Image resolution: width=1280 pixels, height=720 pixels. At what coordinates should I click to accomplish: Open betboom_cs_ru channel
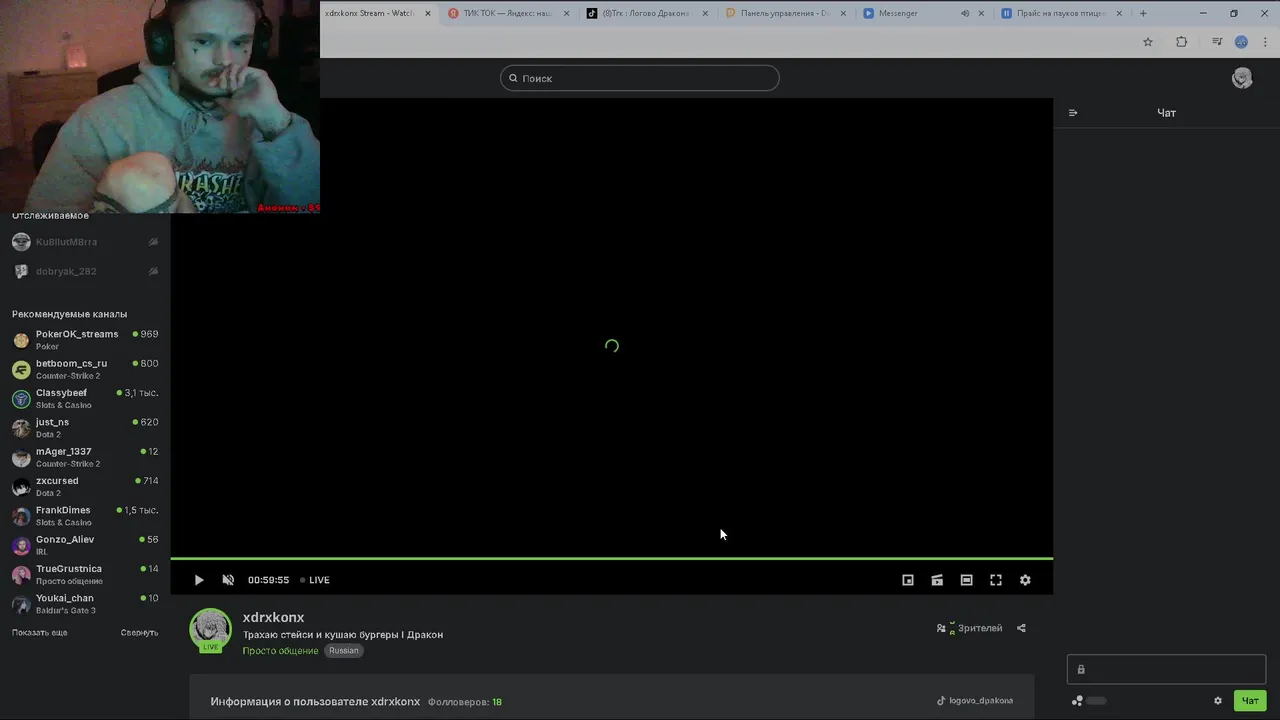[x=85, y=369]
